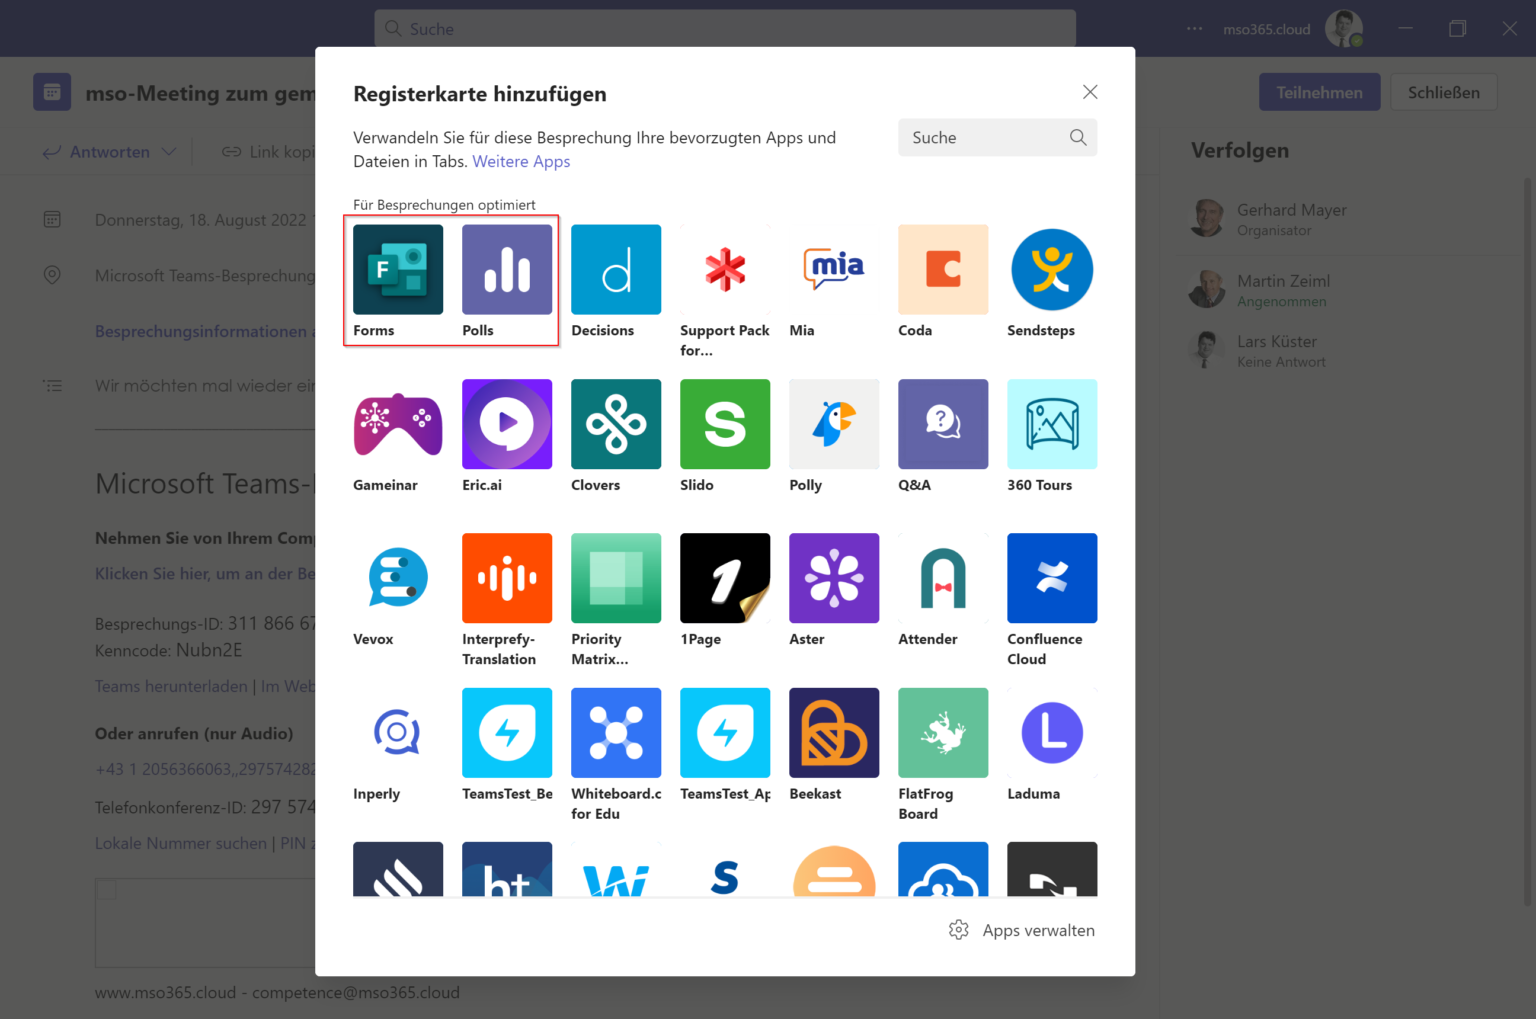Viewport: 1536px width, 1019px height.
Task: Choose the TeamsTest_Be app
Action: (506, 733)
